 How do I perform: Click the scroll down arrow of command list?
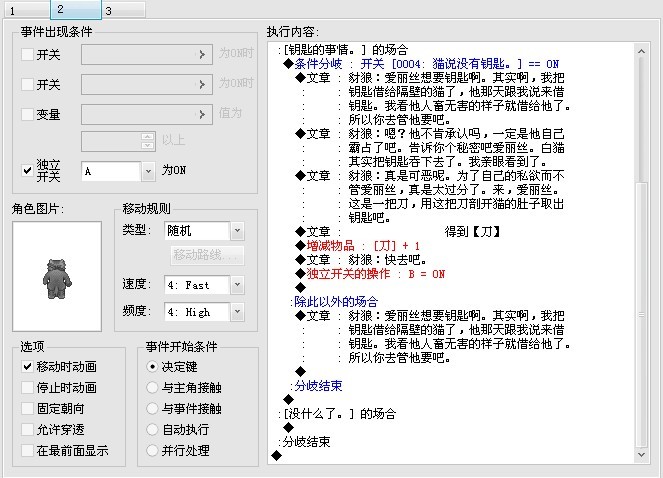point(641,455)
